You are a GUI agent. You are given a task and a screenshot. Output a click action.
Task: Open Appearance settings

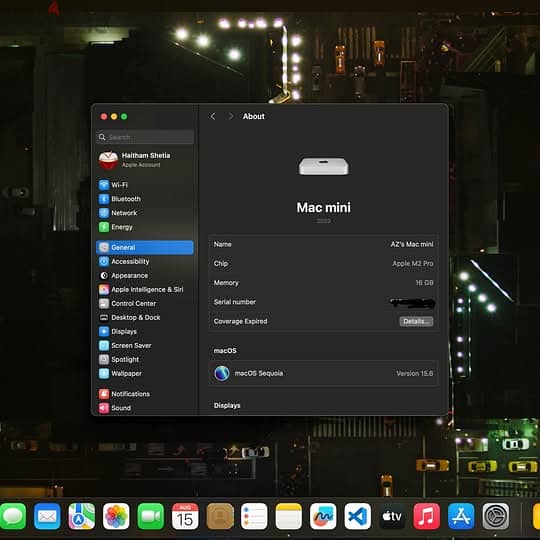click(x=145, y=276)
